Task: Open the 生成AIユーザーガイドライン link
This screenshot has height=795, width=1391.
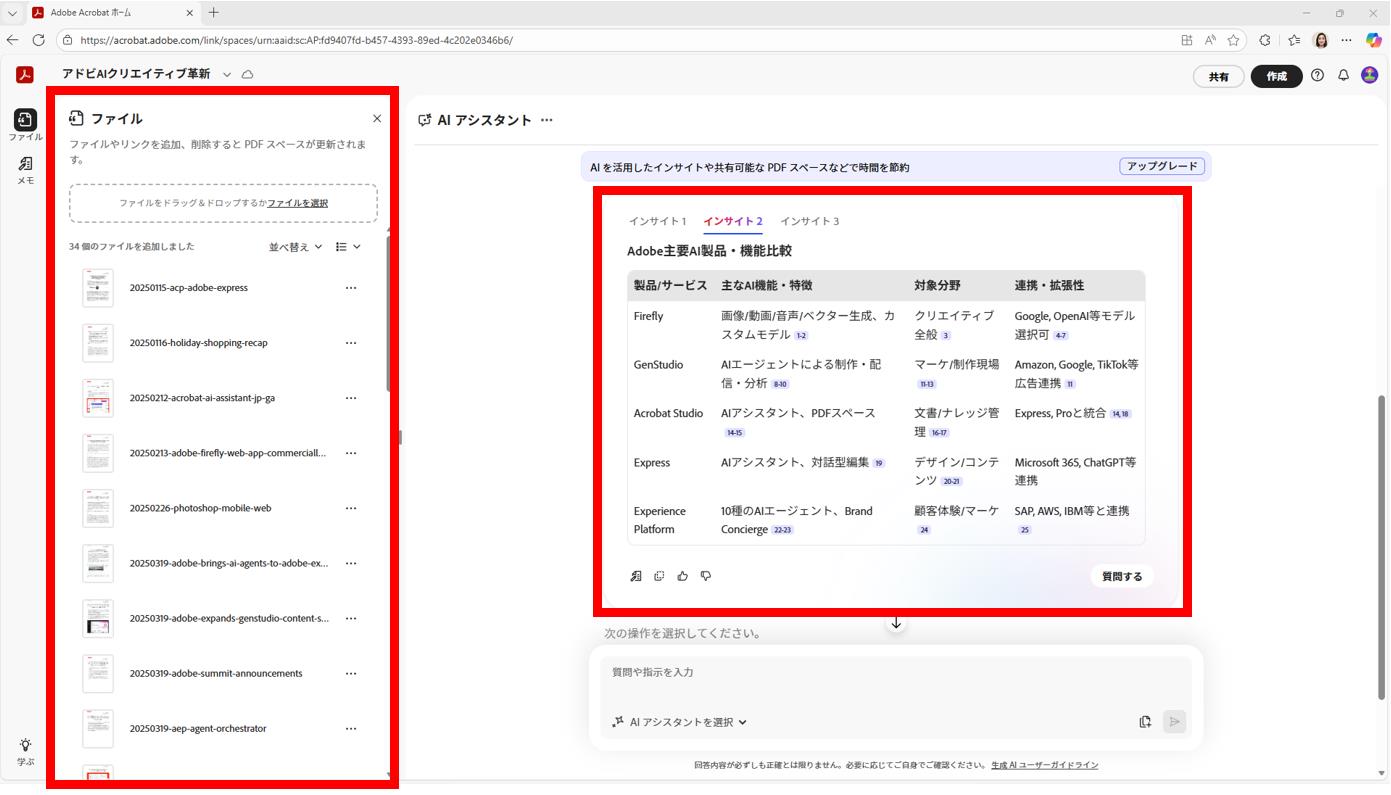Action: click(1043, 765)
